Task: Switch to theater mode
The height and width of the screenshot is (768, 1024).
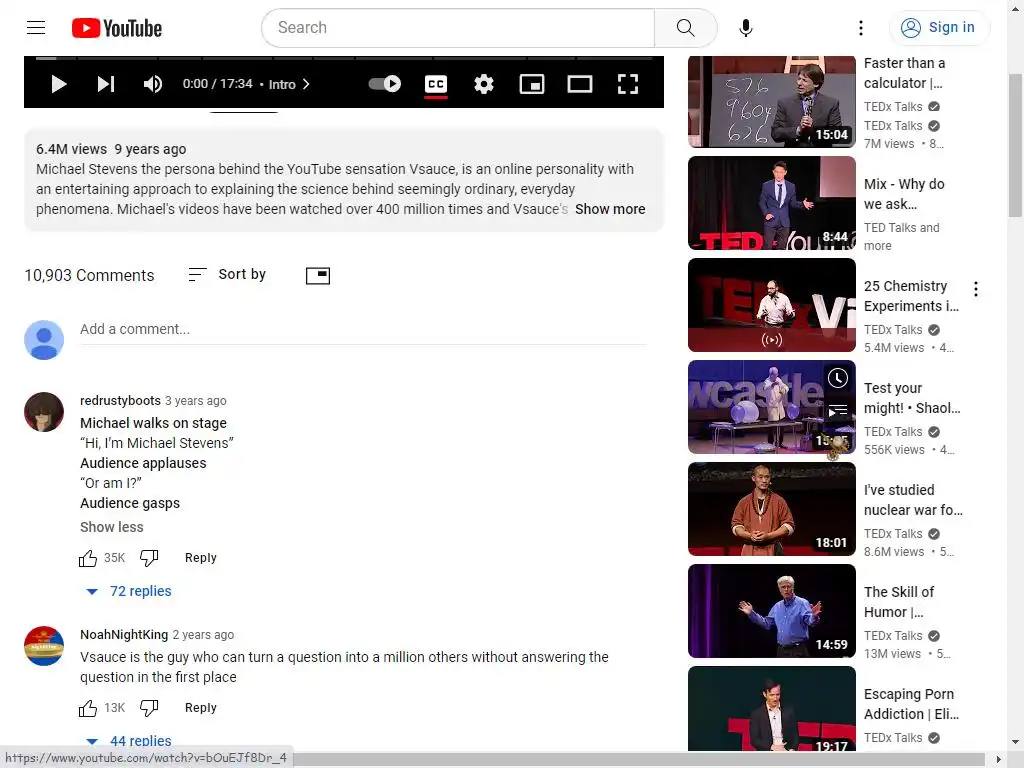Action: [x=580, y=84]
